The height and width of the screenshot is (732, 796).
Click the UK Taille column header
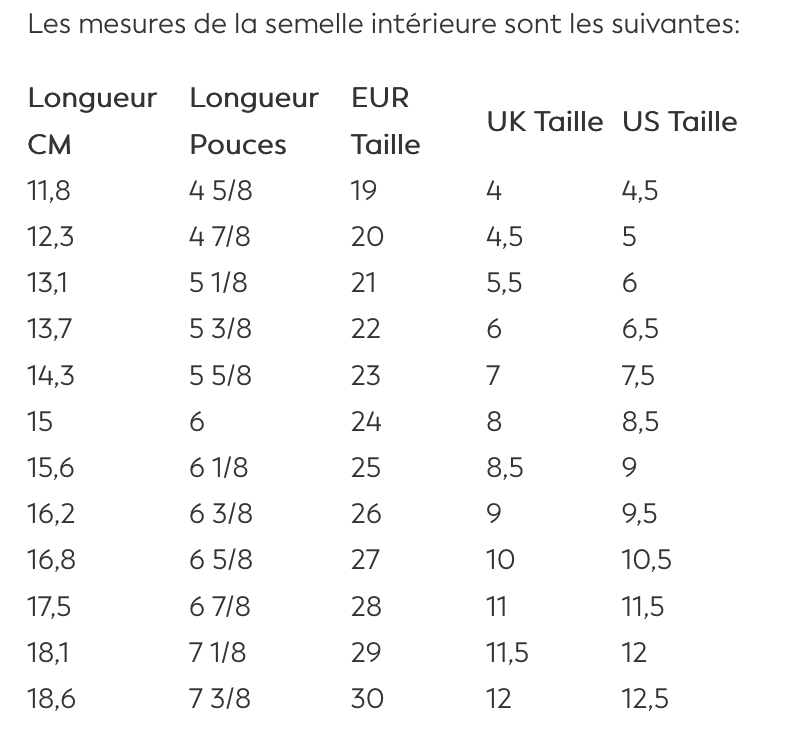[545, 122]
